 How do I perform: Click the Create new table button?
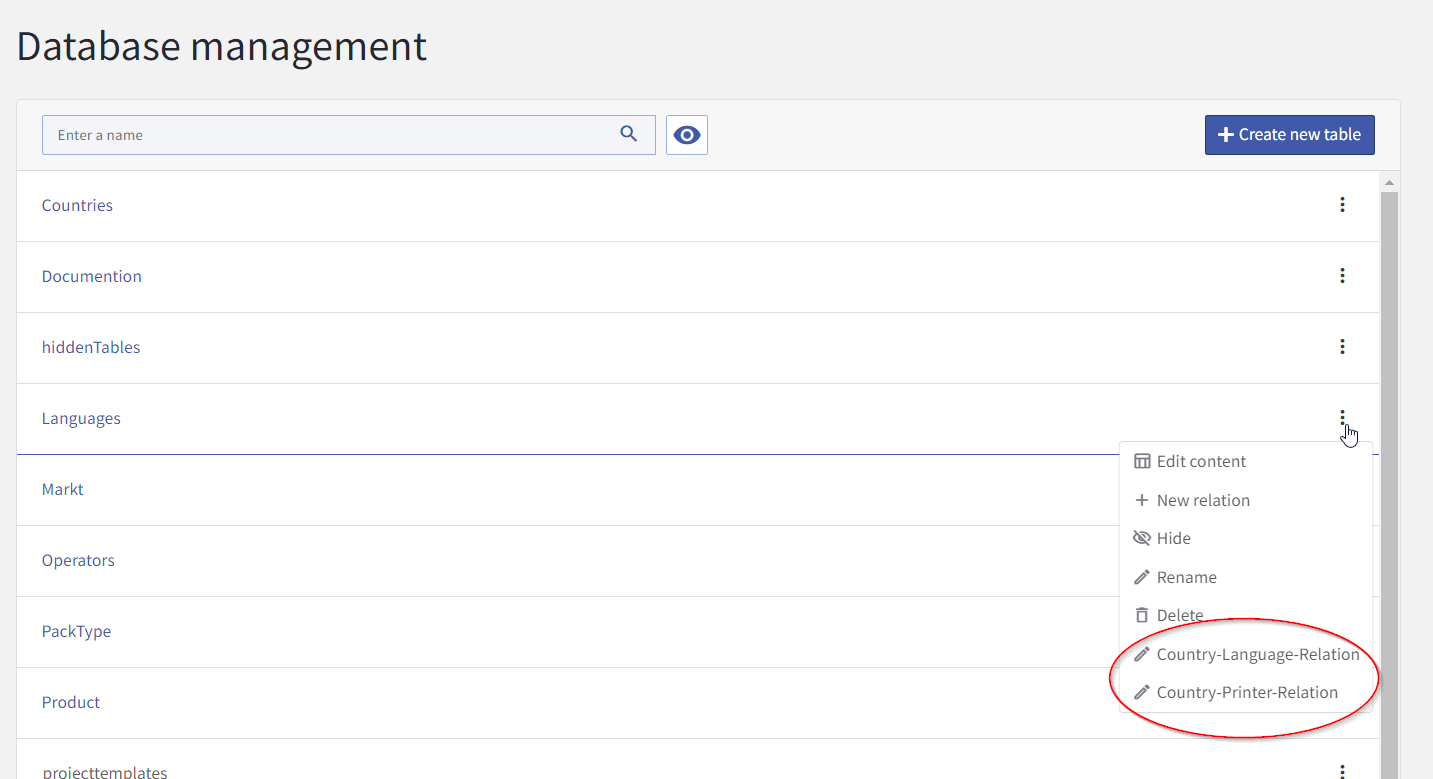pyautogui.click(x=1289, y=135)
